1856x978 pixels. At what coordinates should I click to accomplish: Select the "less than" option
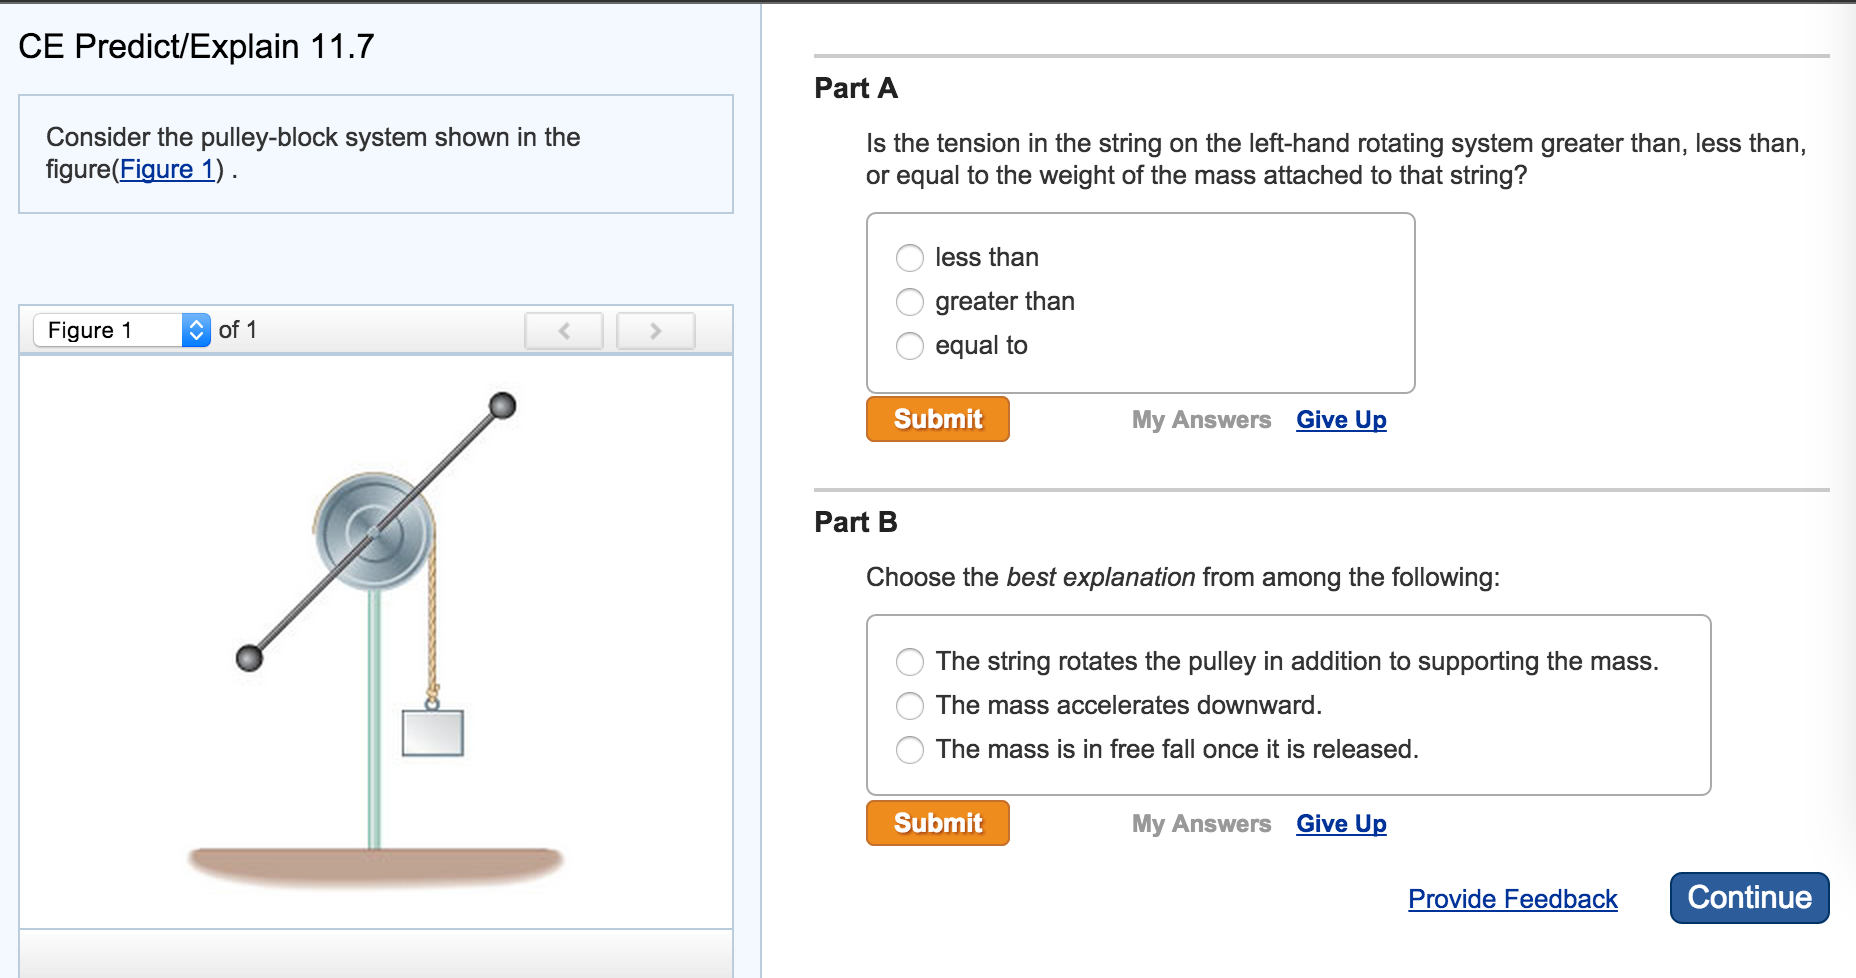click(x=909, y=258)
